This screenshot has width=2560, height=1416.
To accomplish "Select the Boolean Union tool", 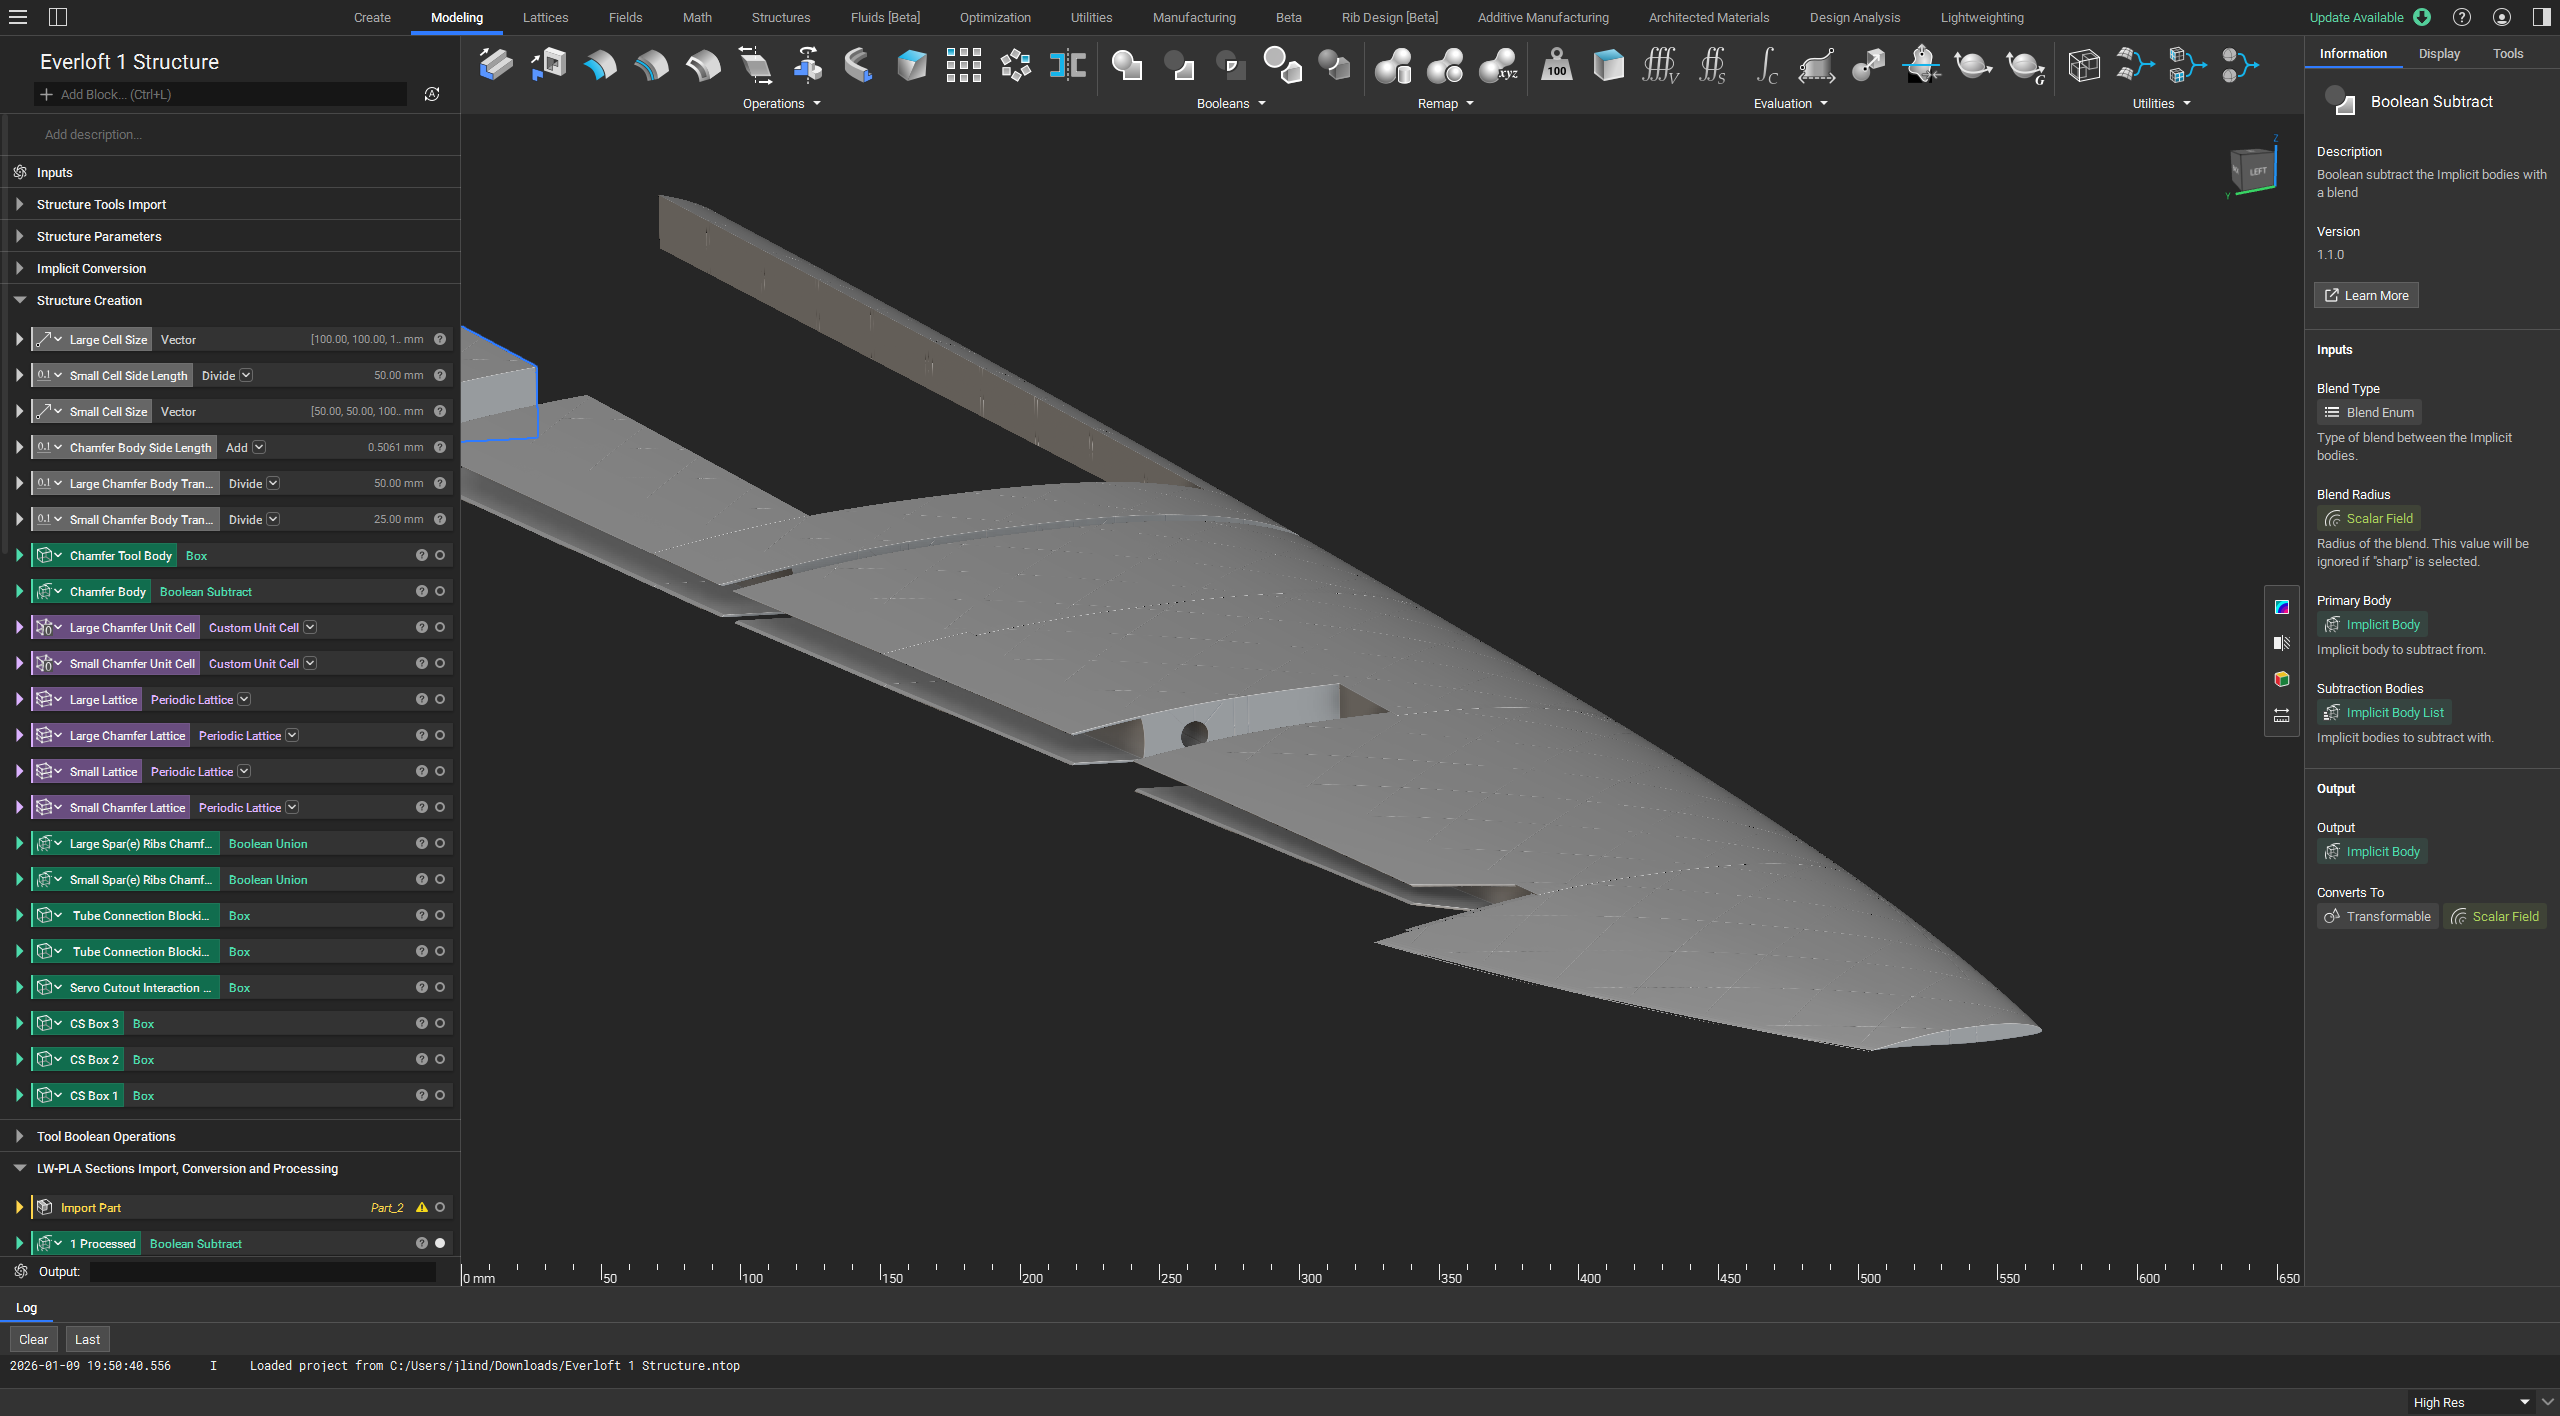I will click(1127, 65).
